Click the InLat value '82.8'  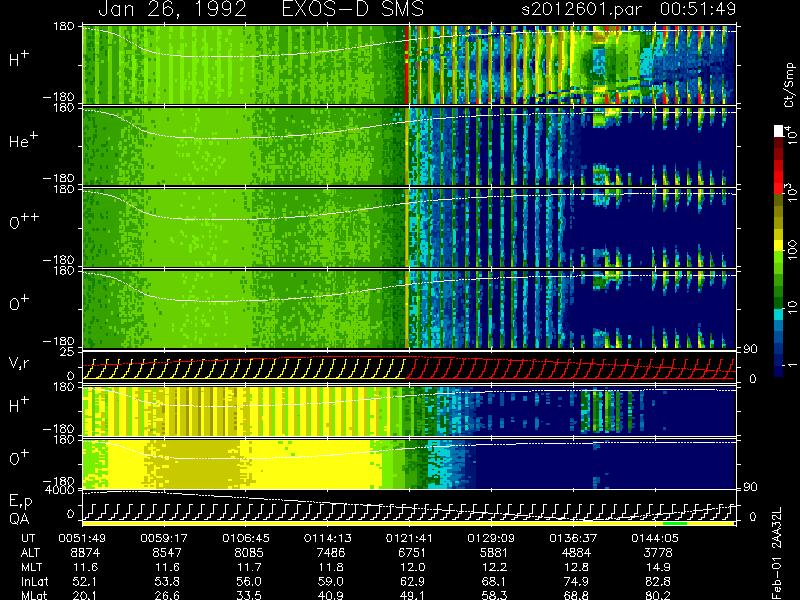click(659, 582)
